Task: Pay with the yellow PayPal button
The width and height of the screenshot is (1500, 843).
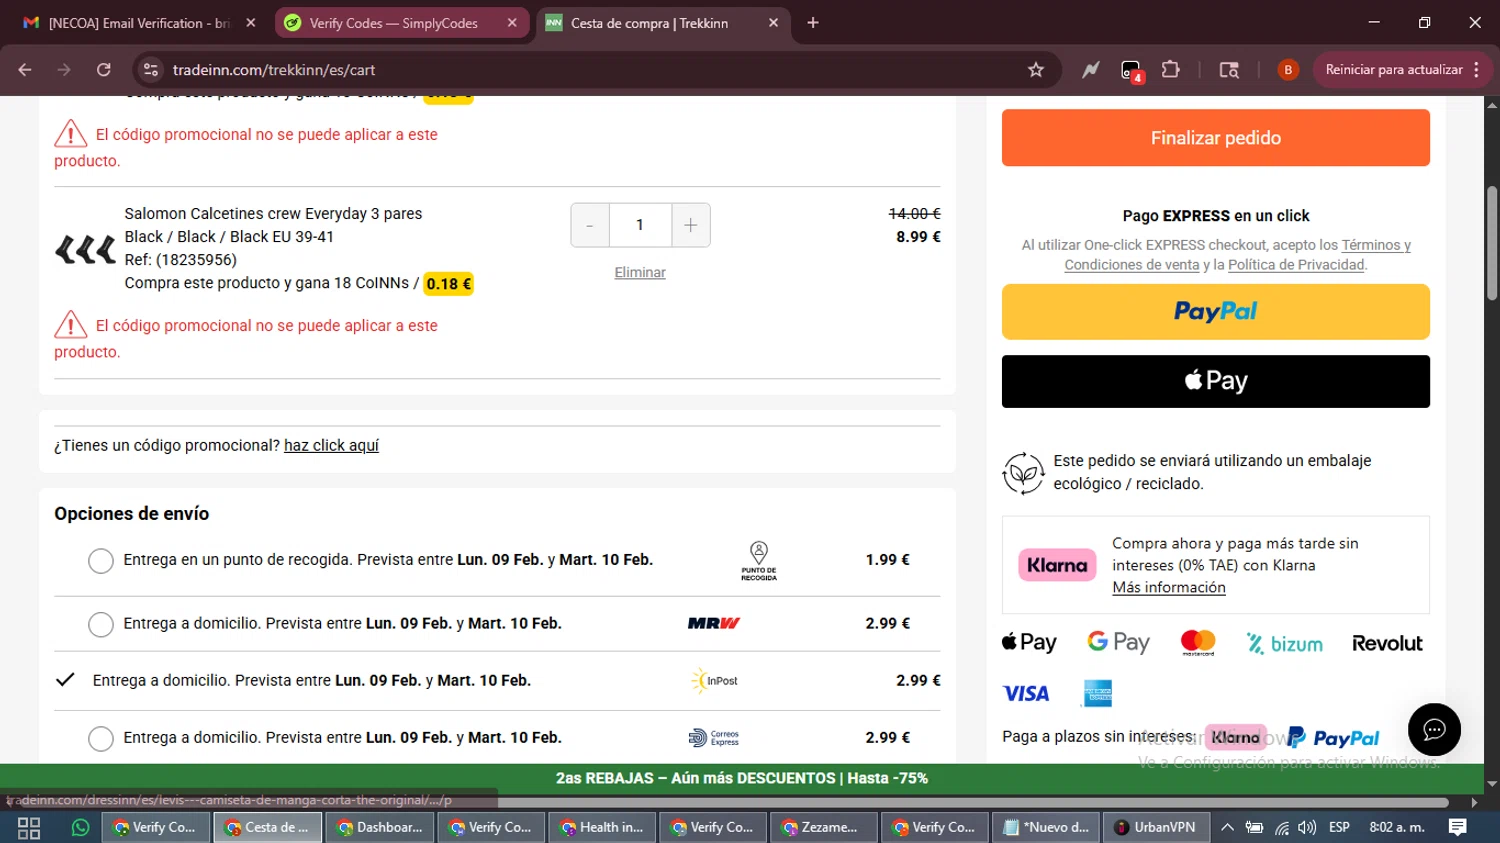Action: pyautogui.click(x=1215, y=312)
